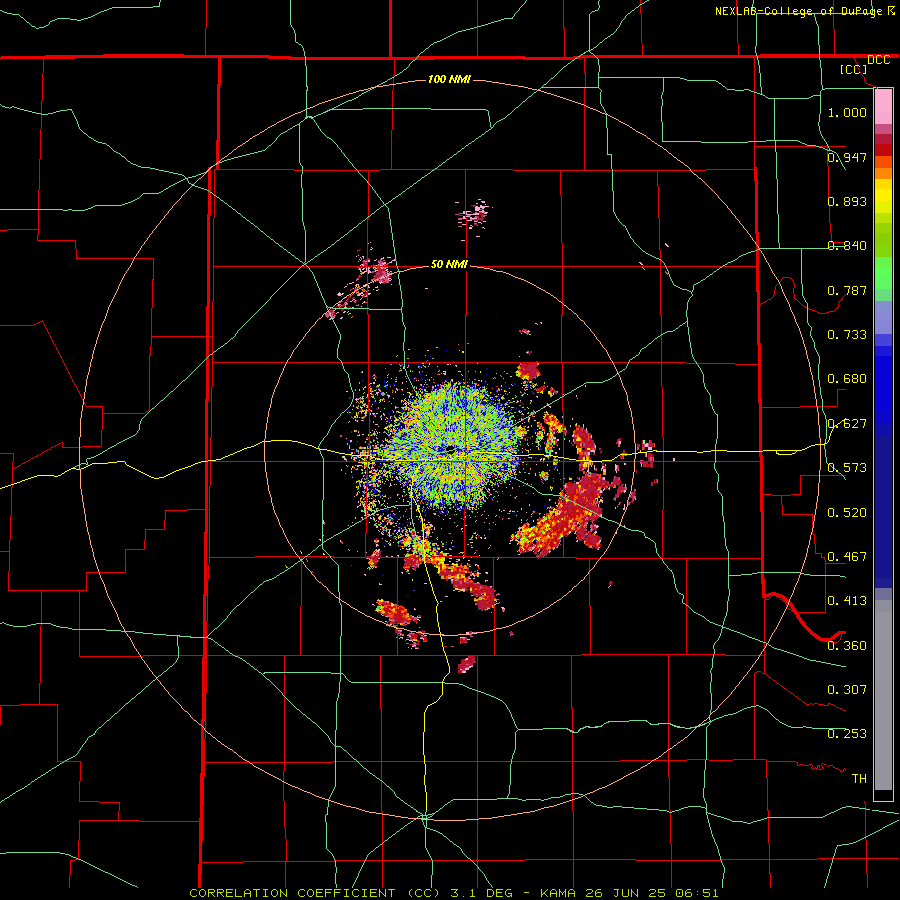Click the dark radar site center of the clutter
This screenshot has height=900, width=900.
point(450,449)
